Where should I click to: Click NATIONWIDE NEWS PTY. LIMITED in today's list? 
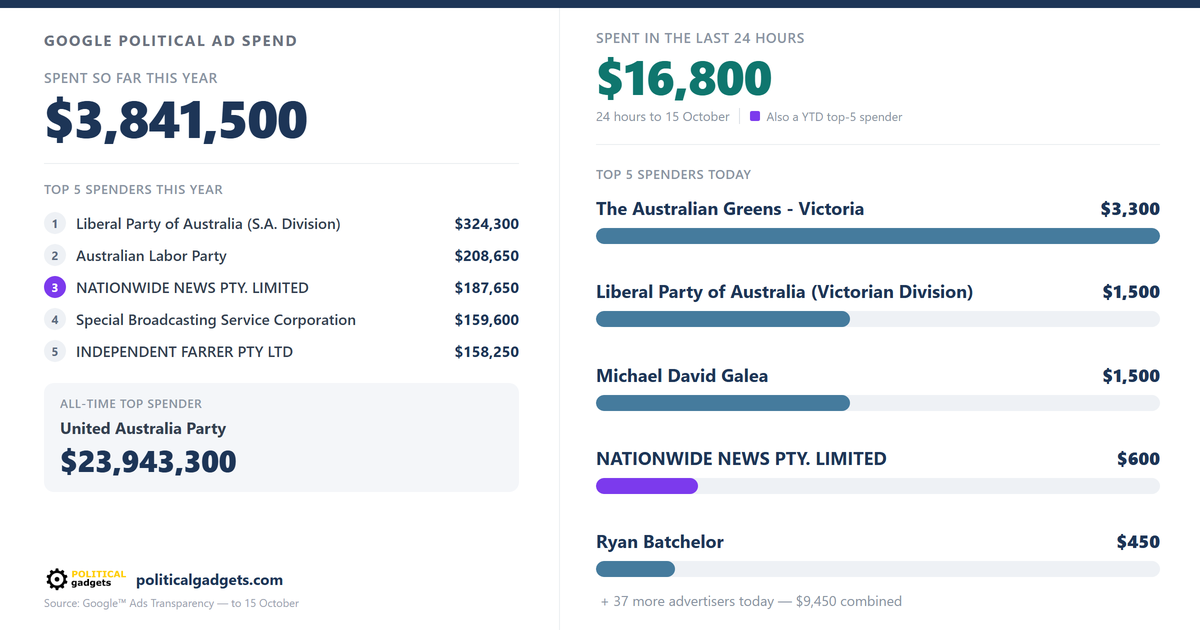[741, 459]
